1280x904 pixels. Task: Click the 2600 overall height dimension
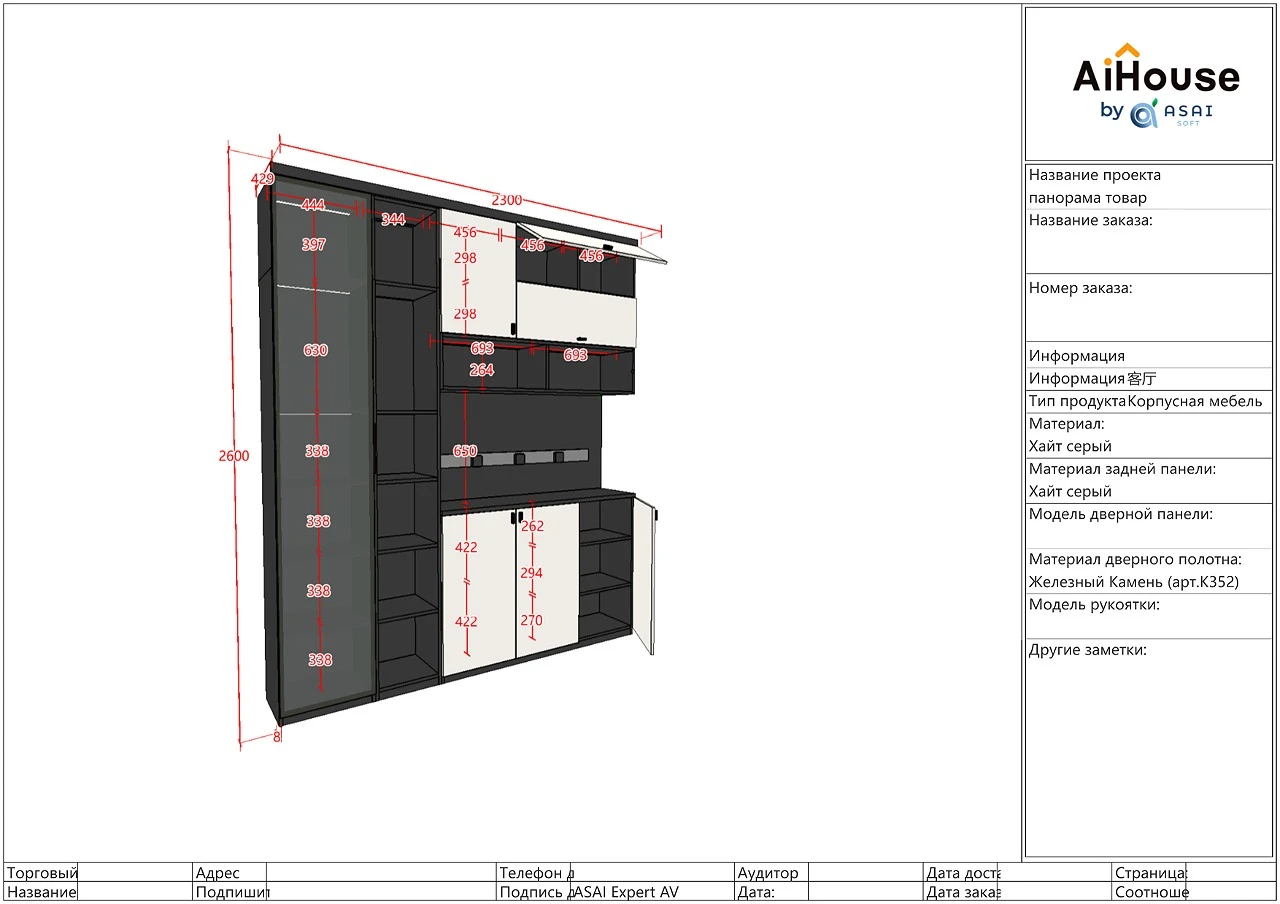233,456
